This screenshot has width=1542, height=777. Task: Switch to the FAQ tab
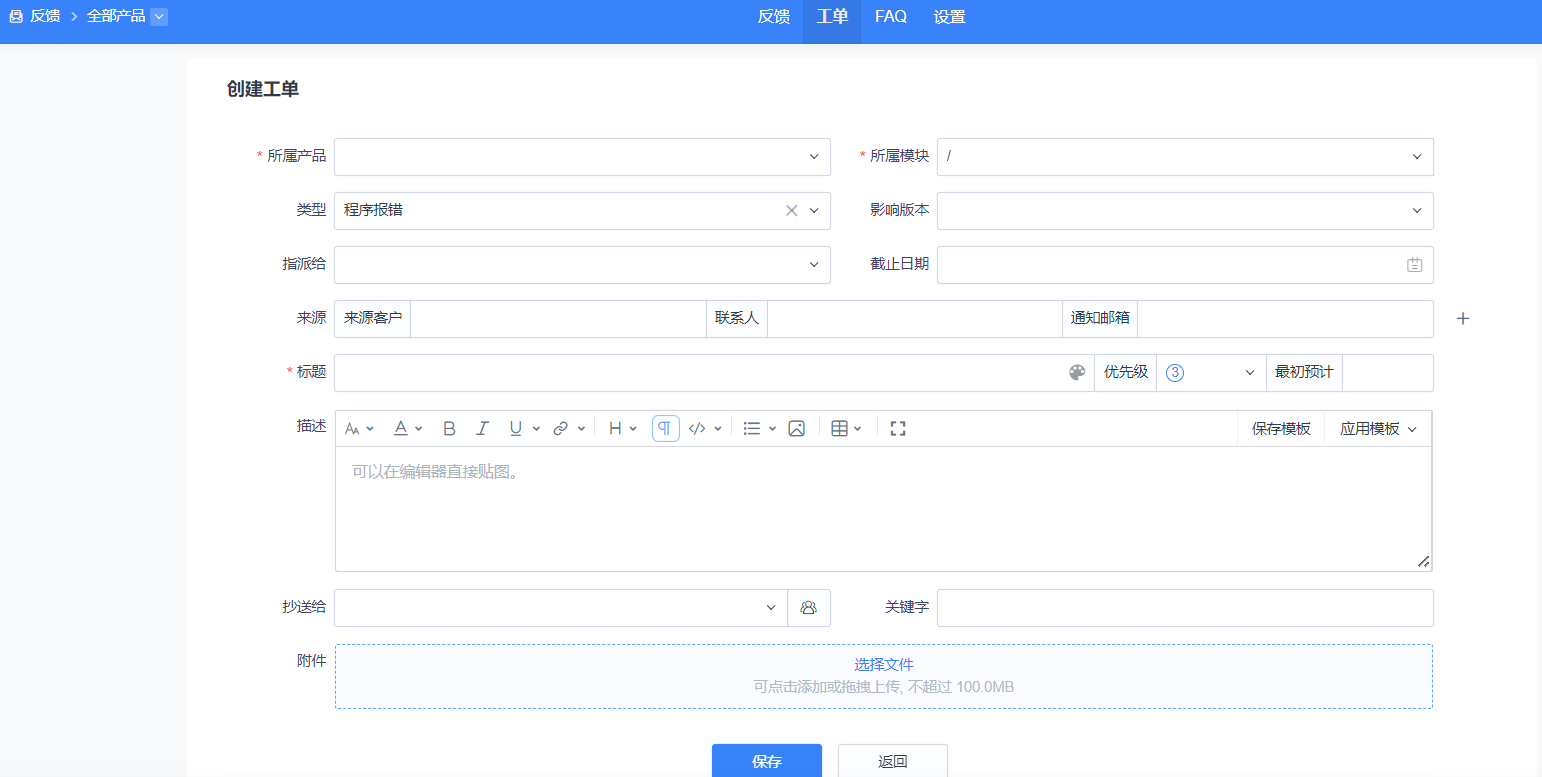click(890, 17)
